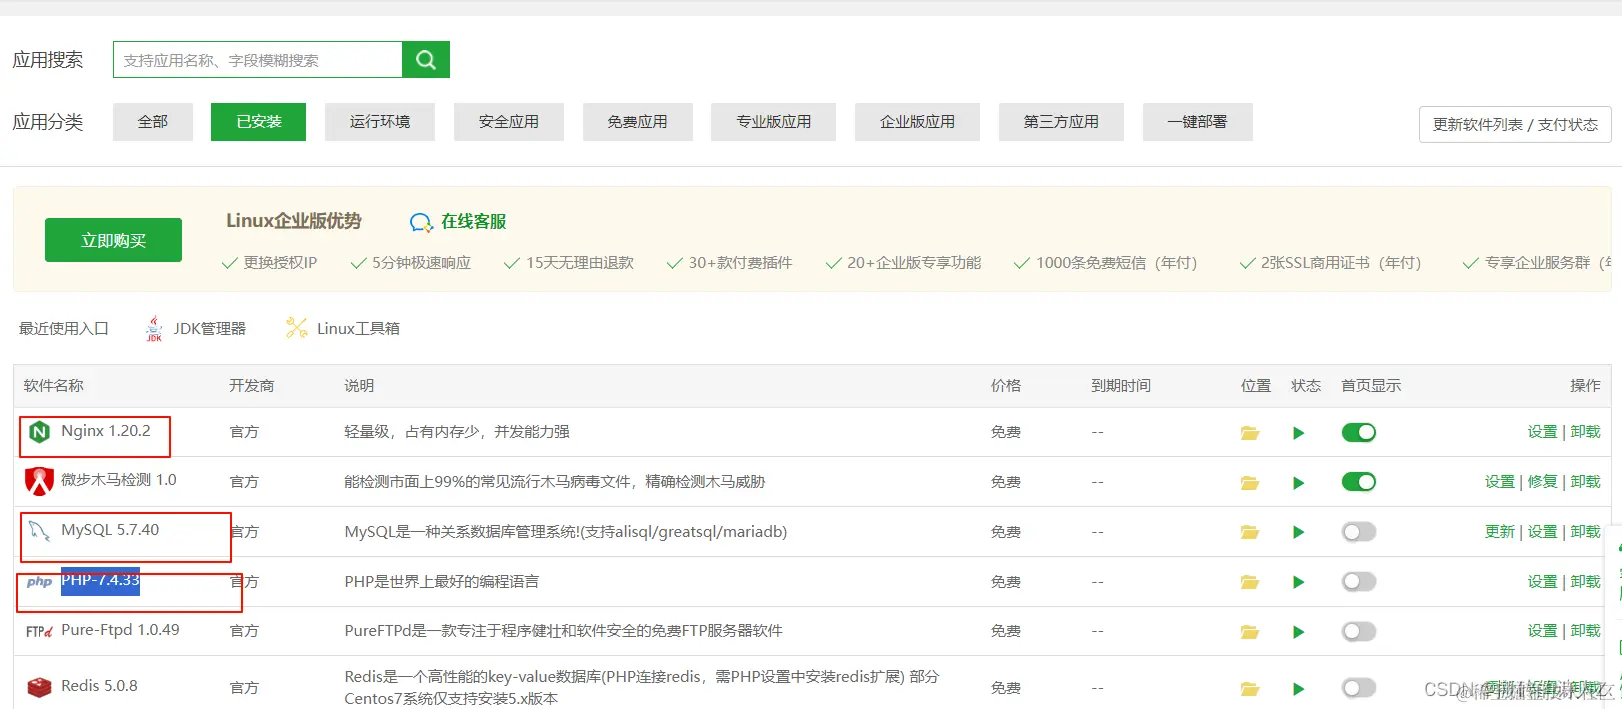Screen dimensions: 1622x709
Task: Switch to the 免费应用 category
Action: tap(638, 122)
